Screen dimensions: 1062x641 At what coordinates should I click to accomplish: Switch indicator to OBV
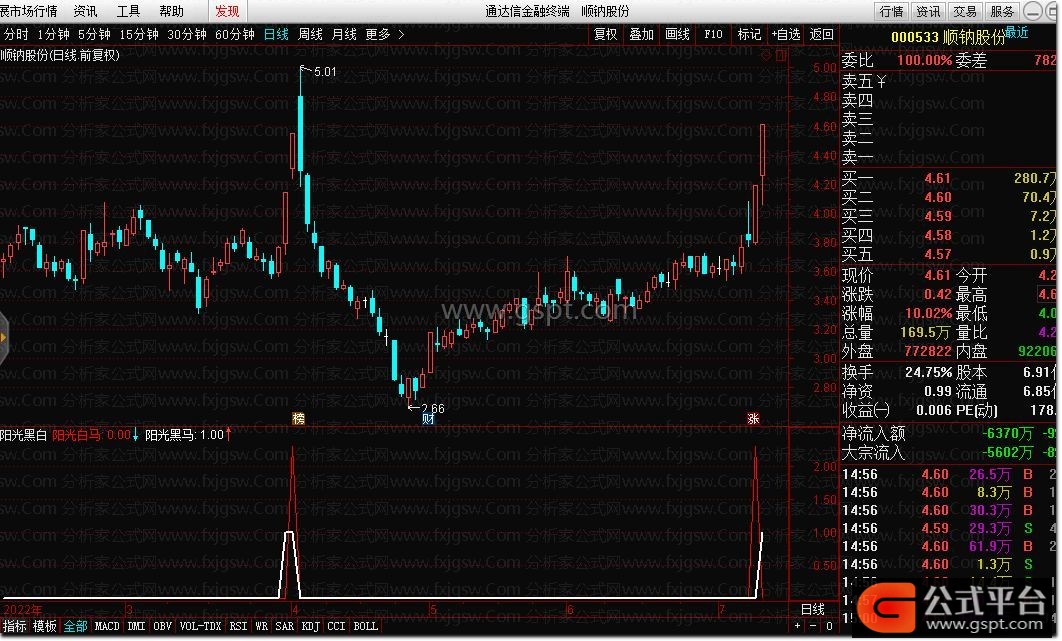point(163,626)
